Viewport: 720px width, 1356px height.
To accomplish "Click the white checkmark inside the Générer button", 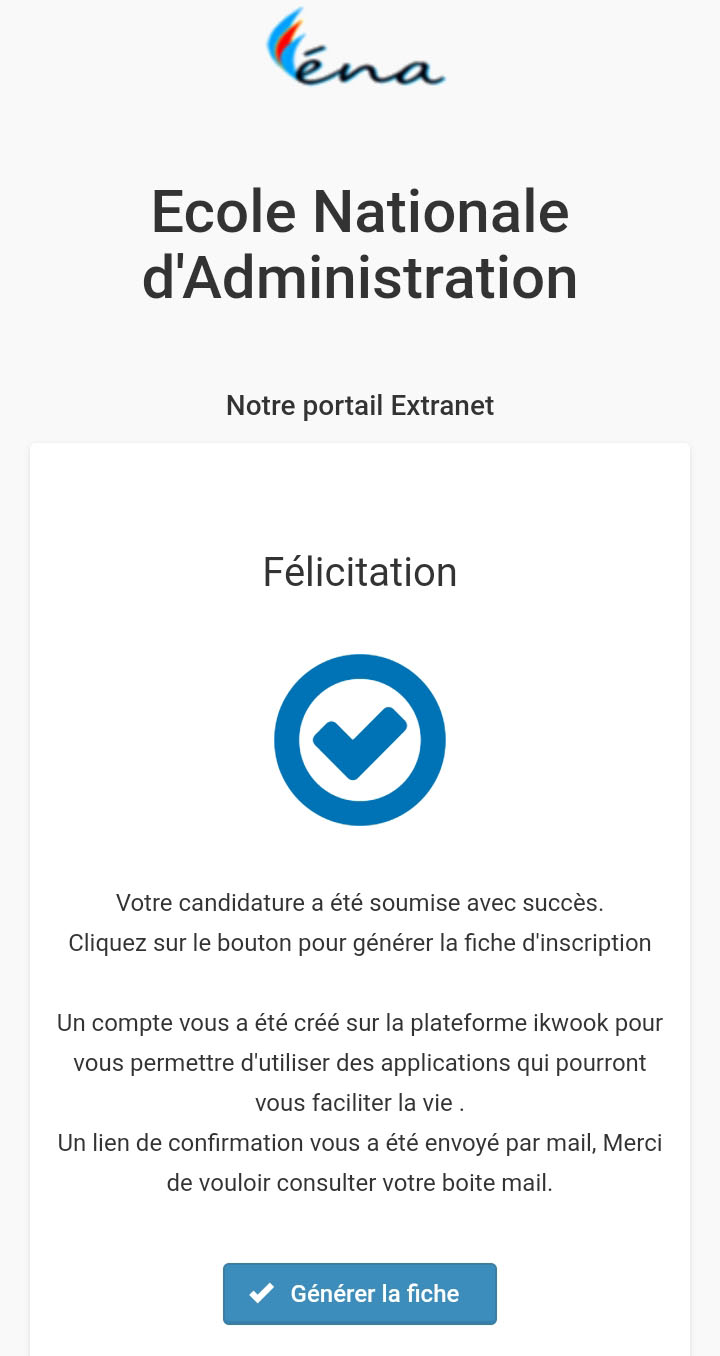I will 262,1294.
